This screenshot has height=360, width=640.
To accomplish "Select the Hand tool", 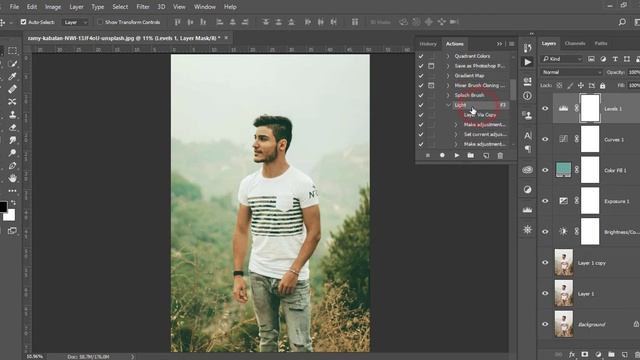I will click(12, 178).
